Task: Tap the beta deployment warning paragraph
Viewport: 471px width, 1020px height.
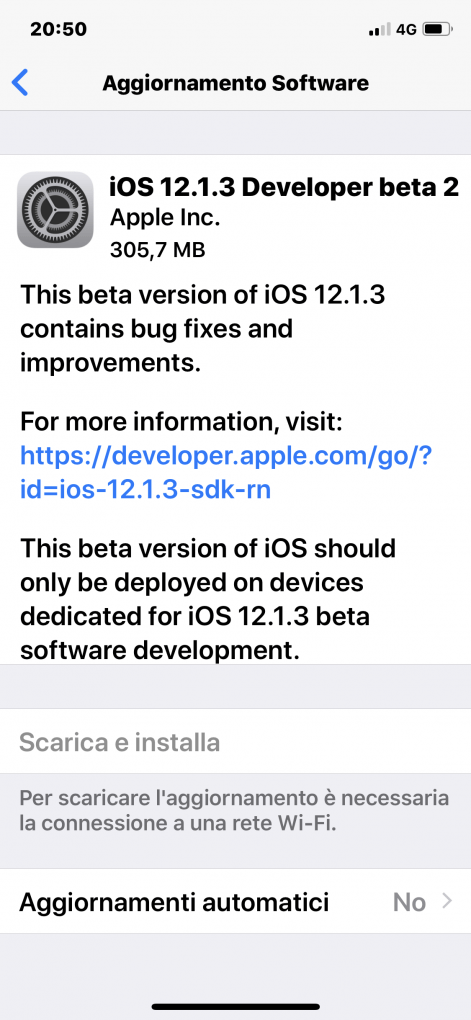Action: click(208, 599)
